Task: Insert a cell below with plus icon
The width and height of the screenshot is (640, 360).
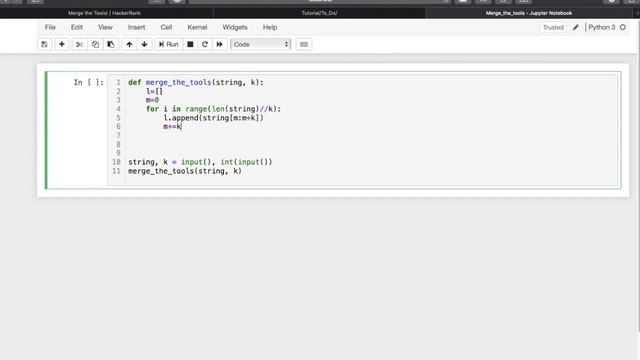Action: 62,44
